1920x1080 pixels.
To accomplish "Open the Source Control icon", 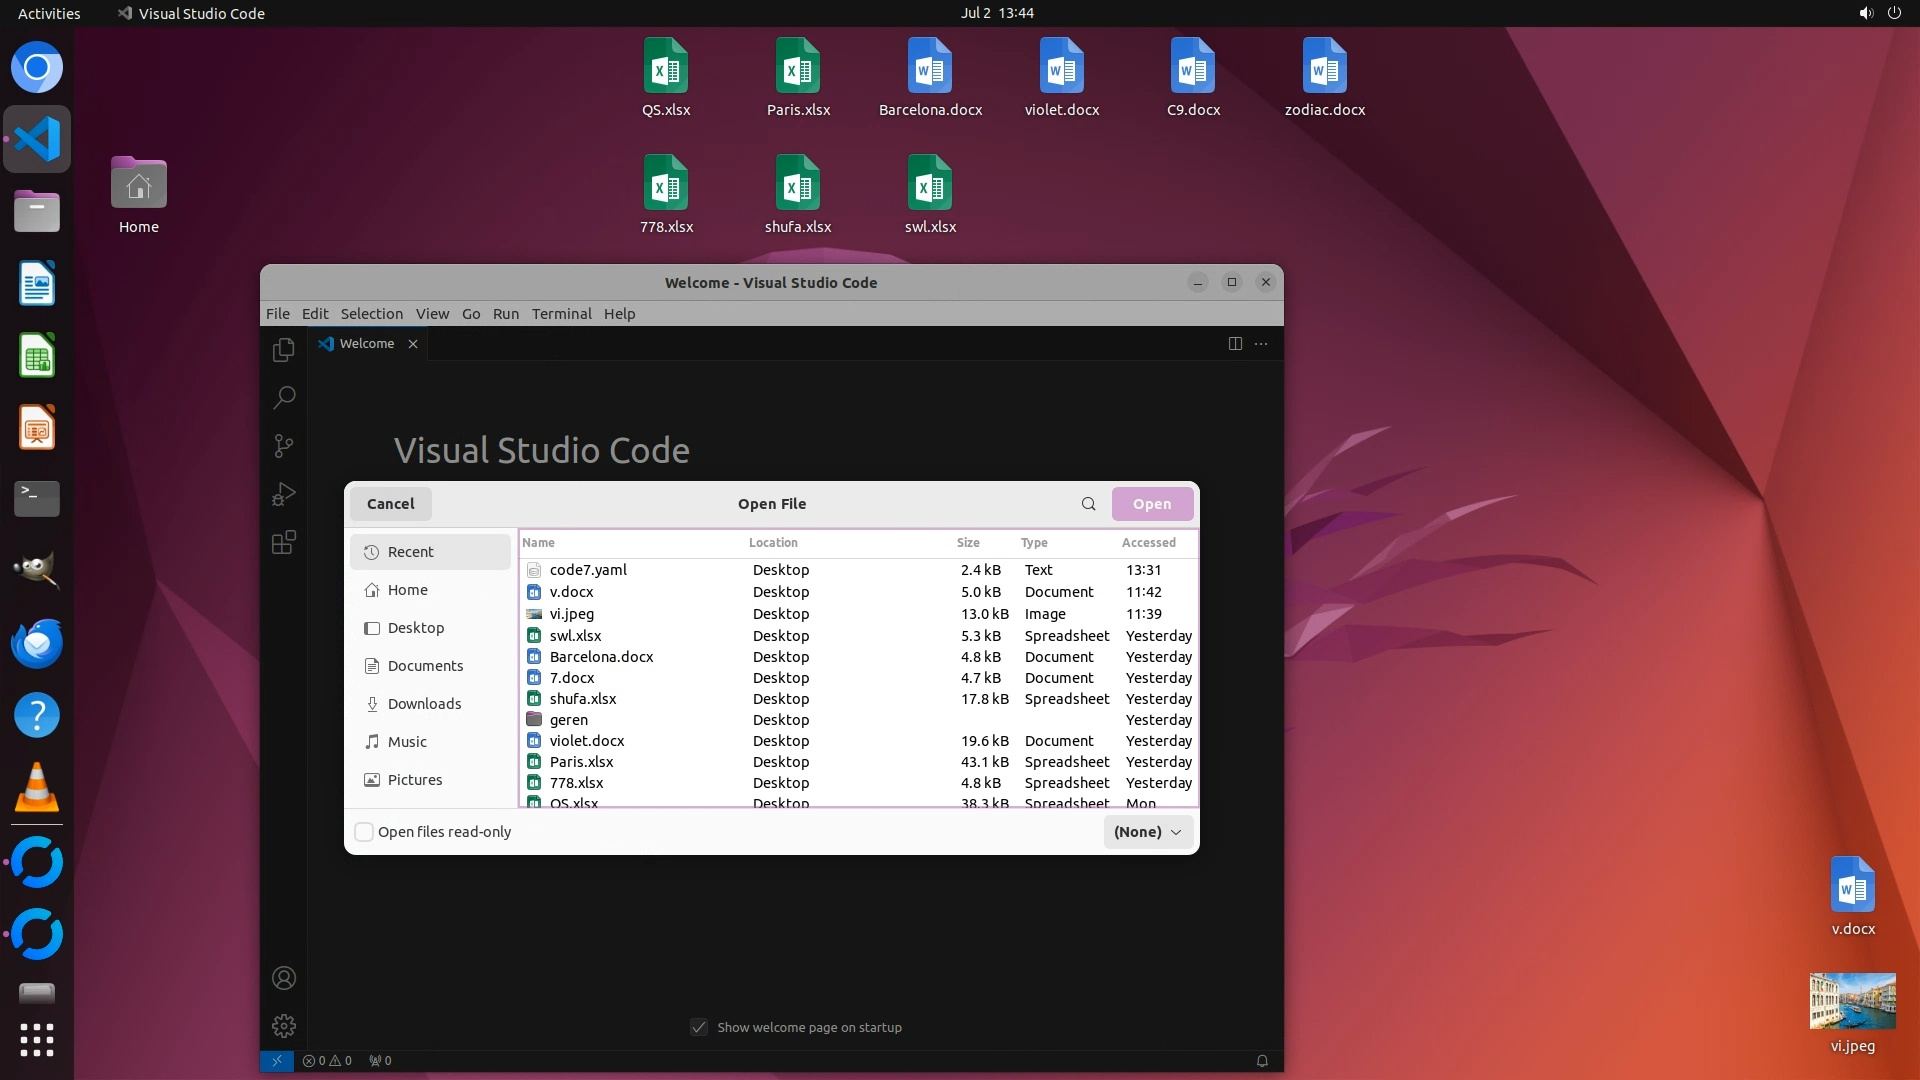I will pos(284,446).
